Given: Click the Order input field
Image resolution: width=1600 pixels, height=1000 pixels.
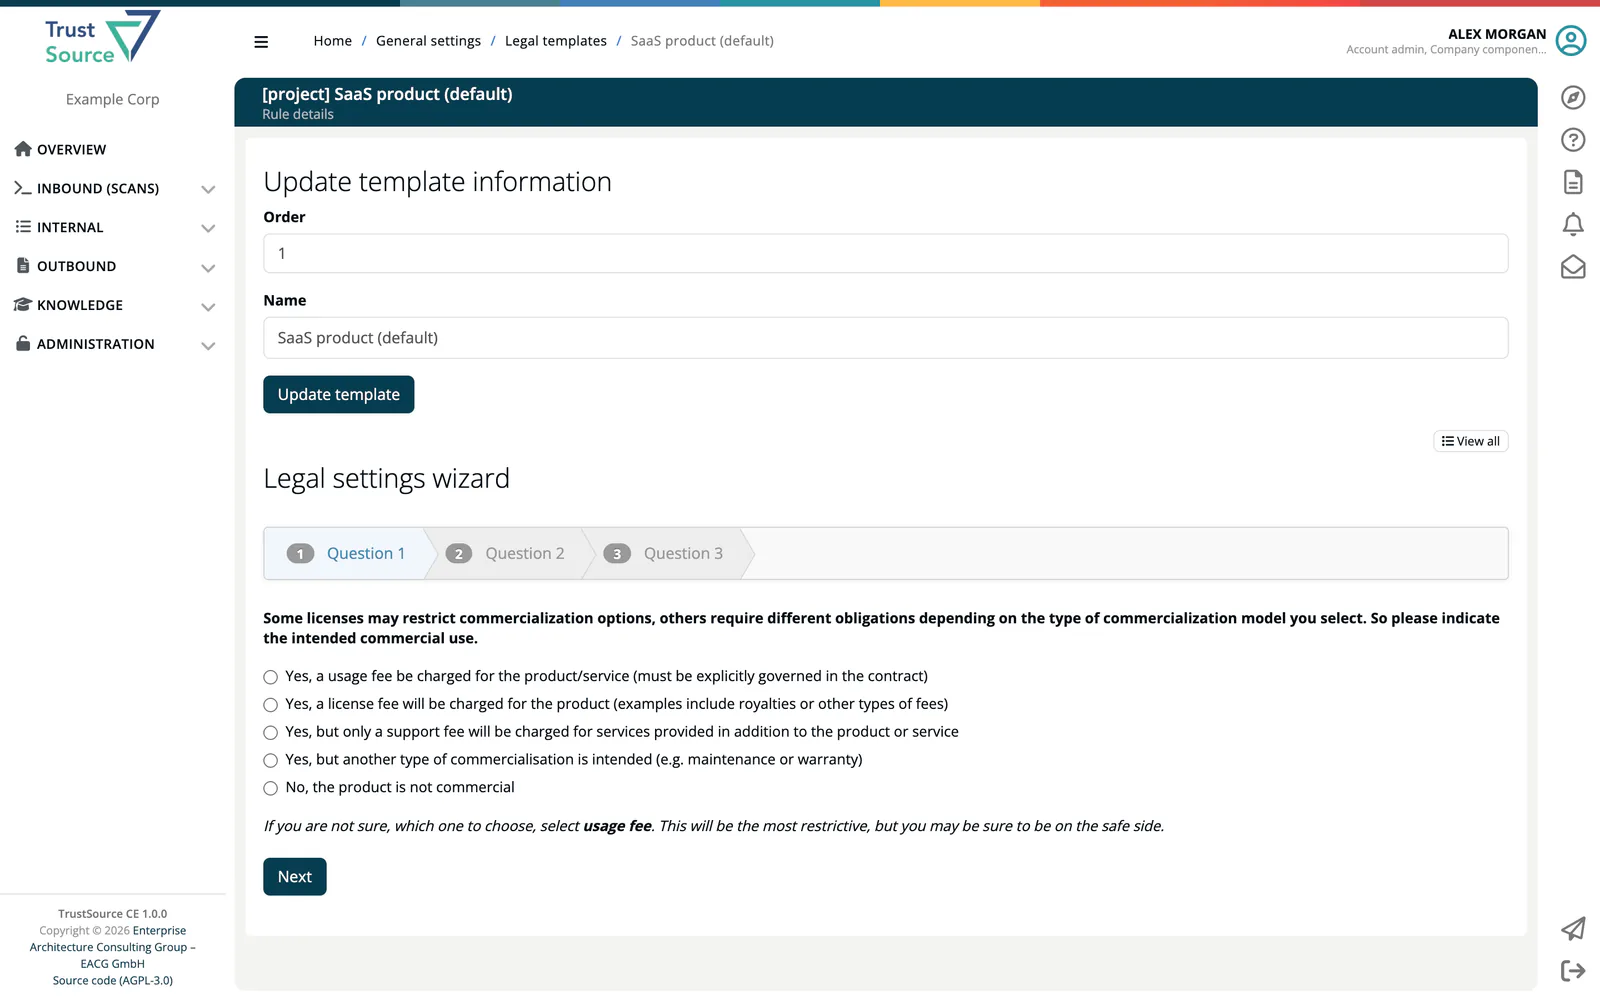Looking at the screenshot, I should click(885, 253).
